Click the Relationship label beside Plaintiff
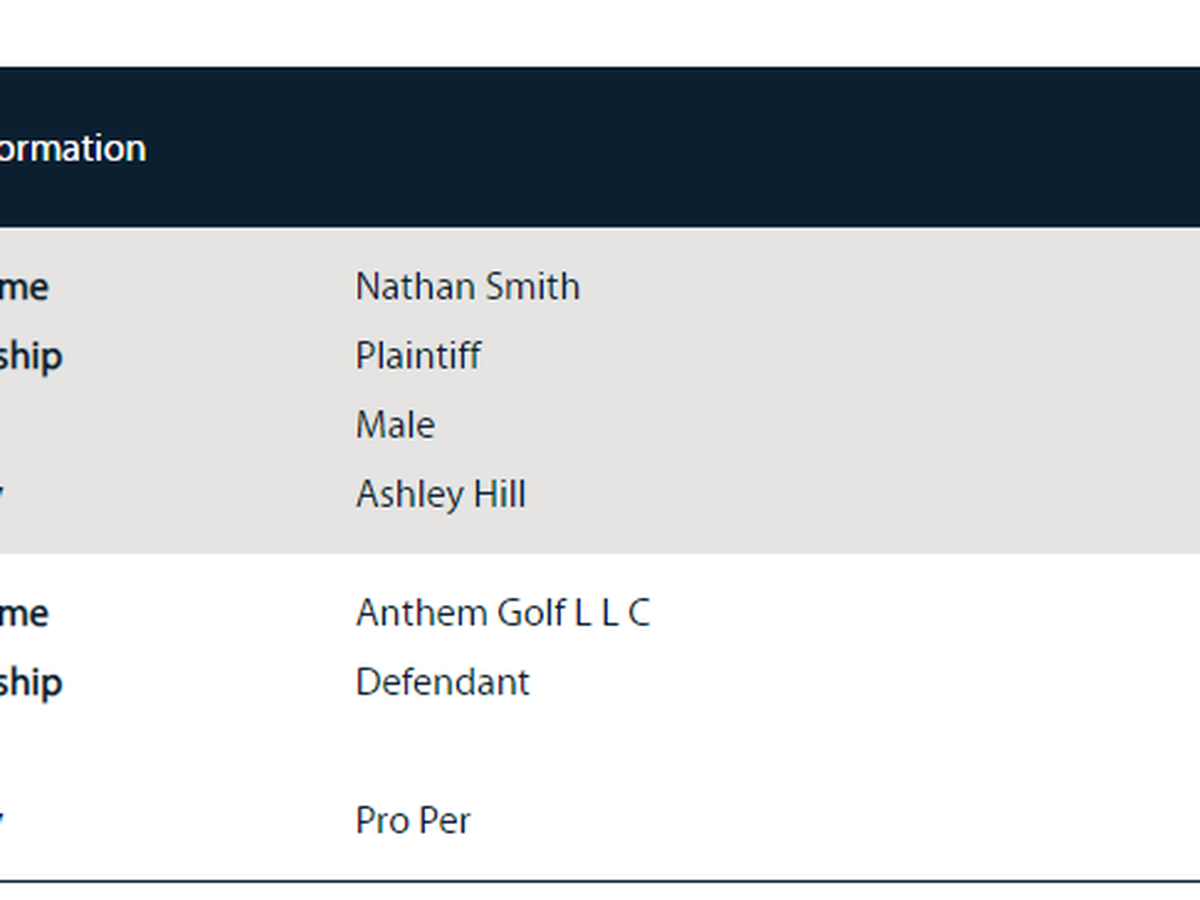The width and height of the screenshot is (1200, 900). (x=30, y=356)
